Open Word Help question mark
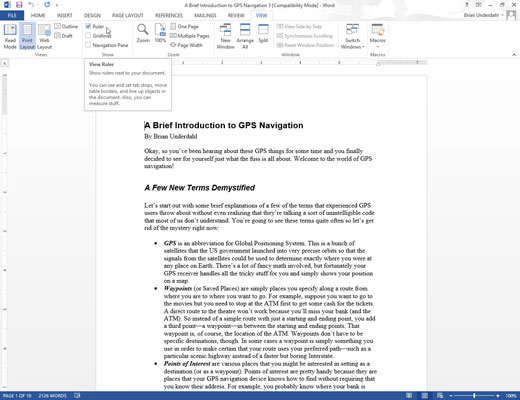Image resolution: width=520 pixels, height=400 pixels. point(467,5)
